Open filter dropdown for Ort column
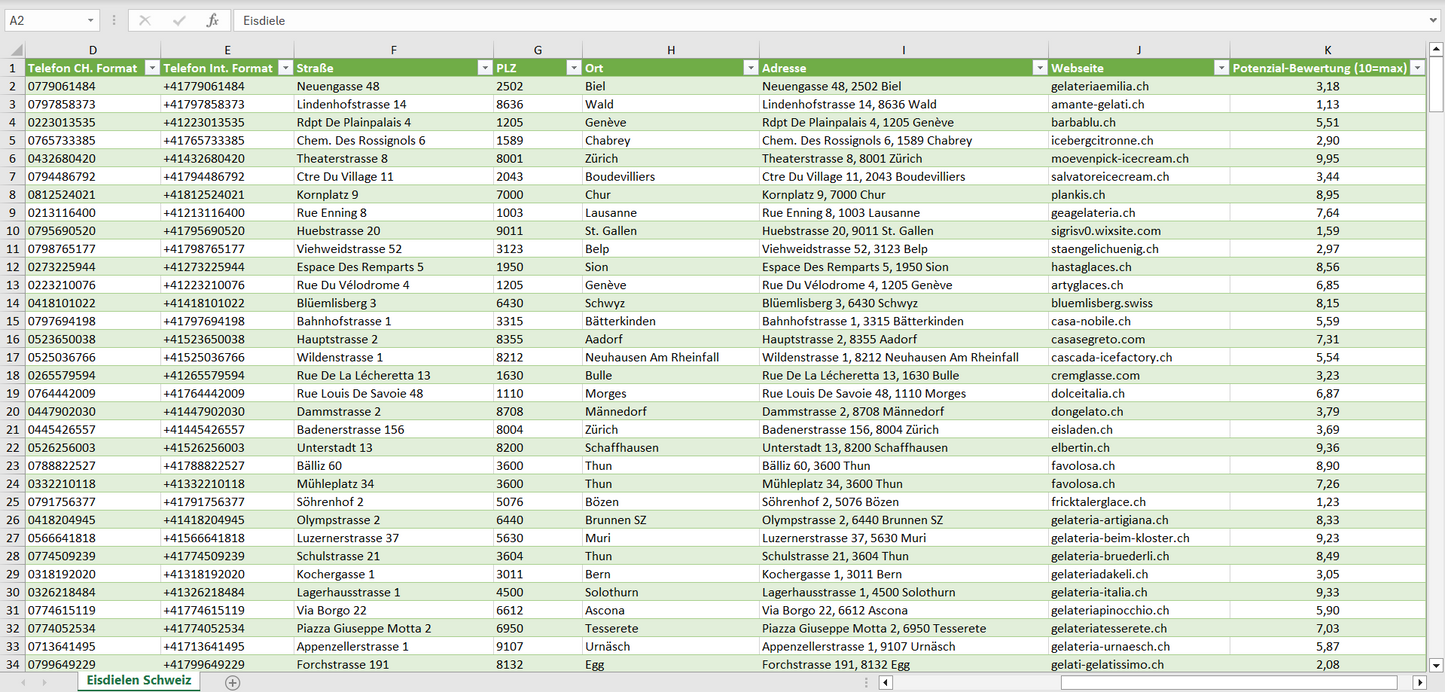 [x=750, y=68]
